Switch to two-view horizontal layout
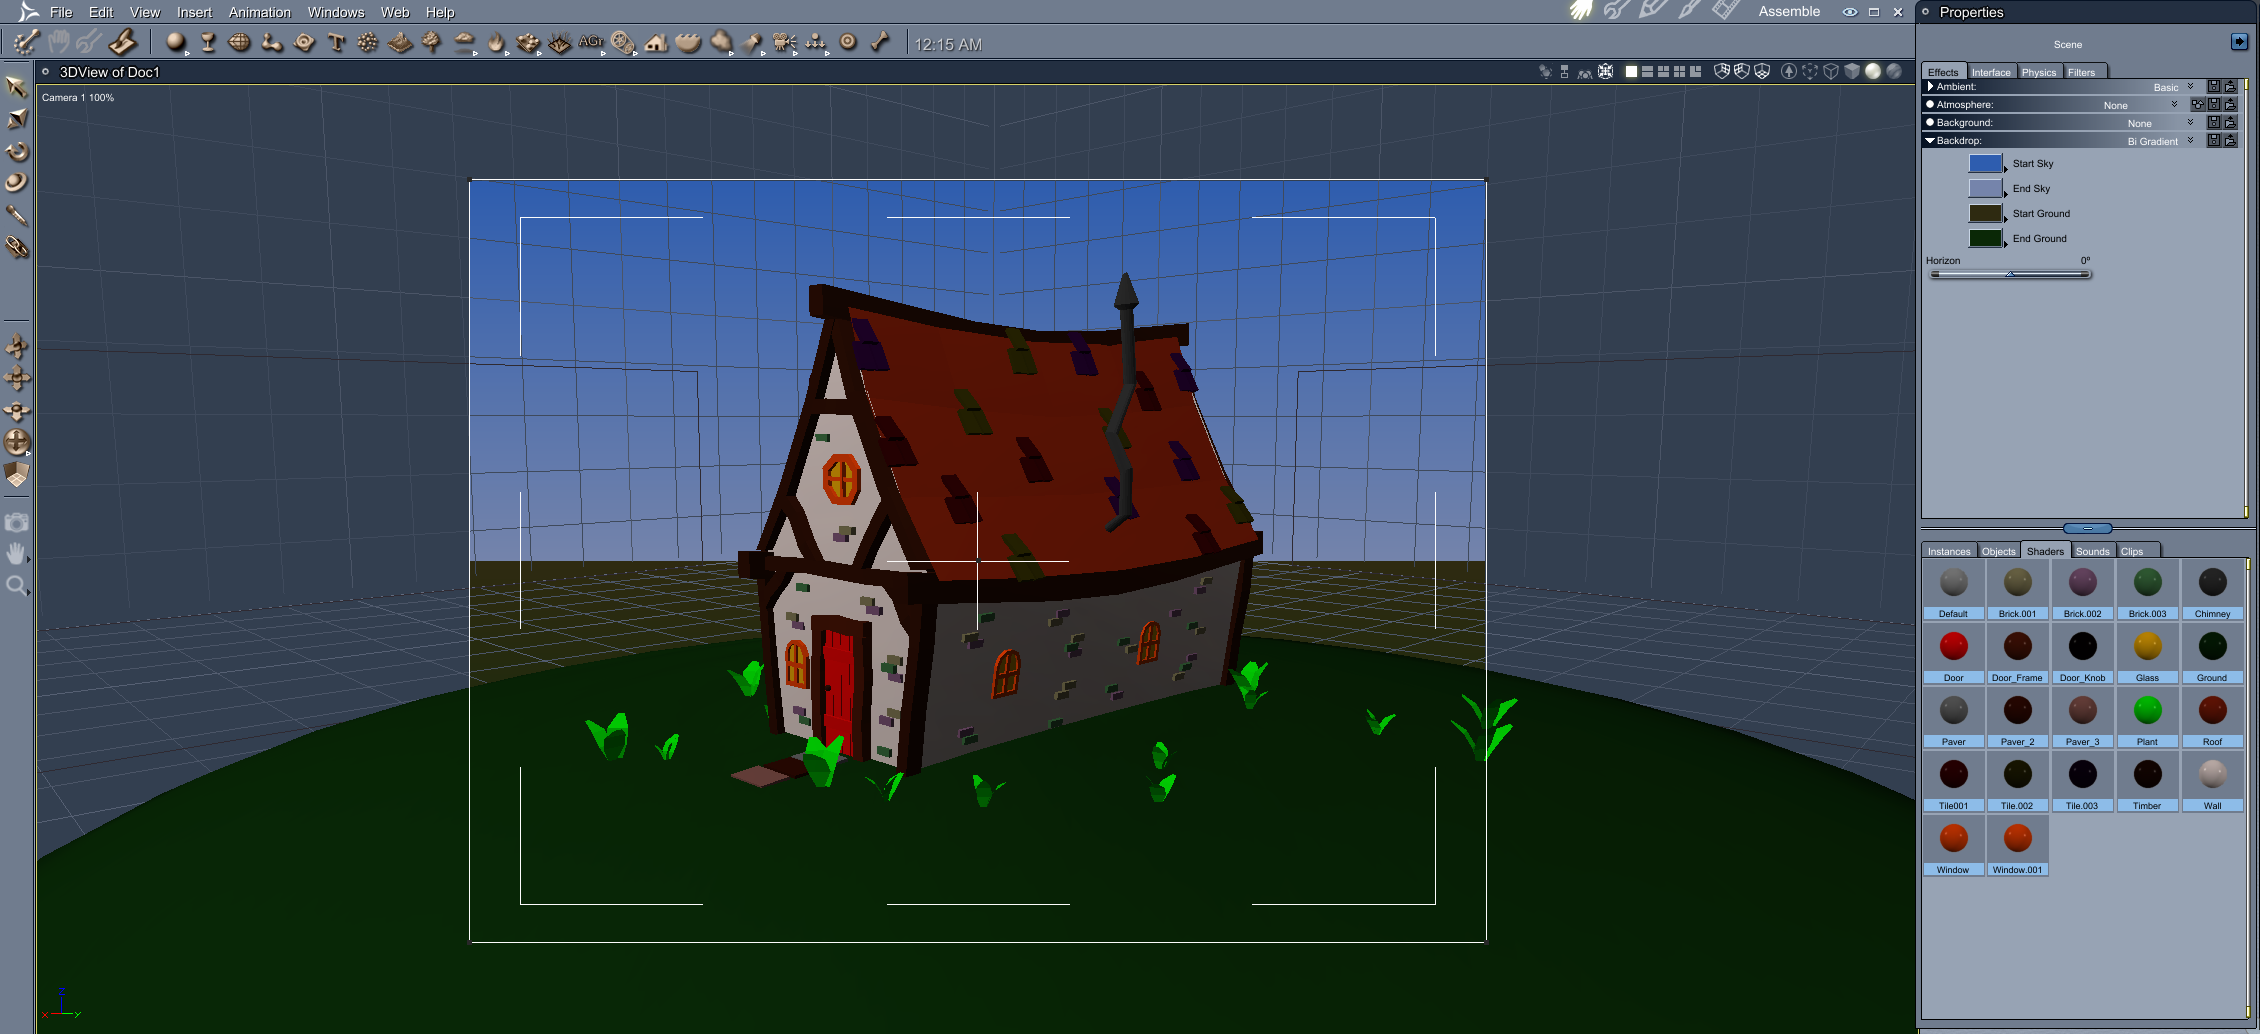Image resolution: width=2260 pixels, height=1034 pixels. [1647, 72]
